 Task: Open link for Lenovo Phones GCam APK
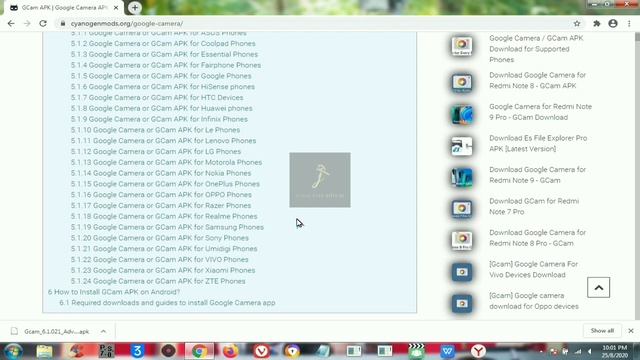163,141
